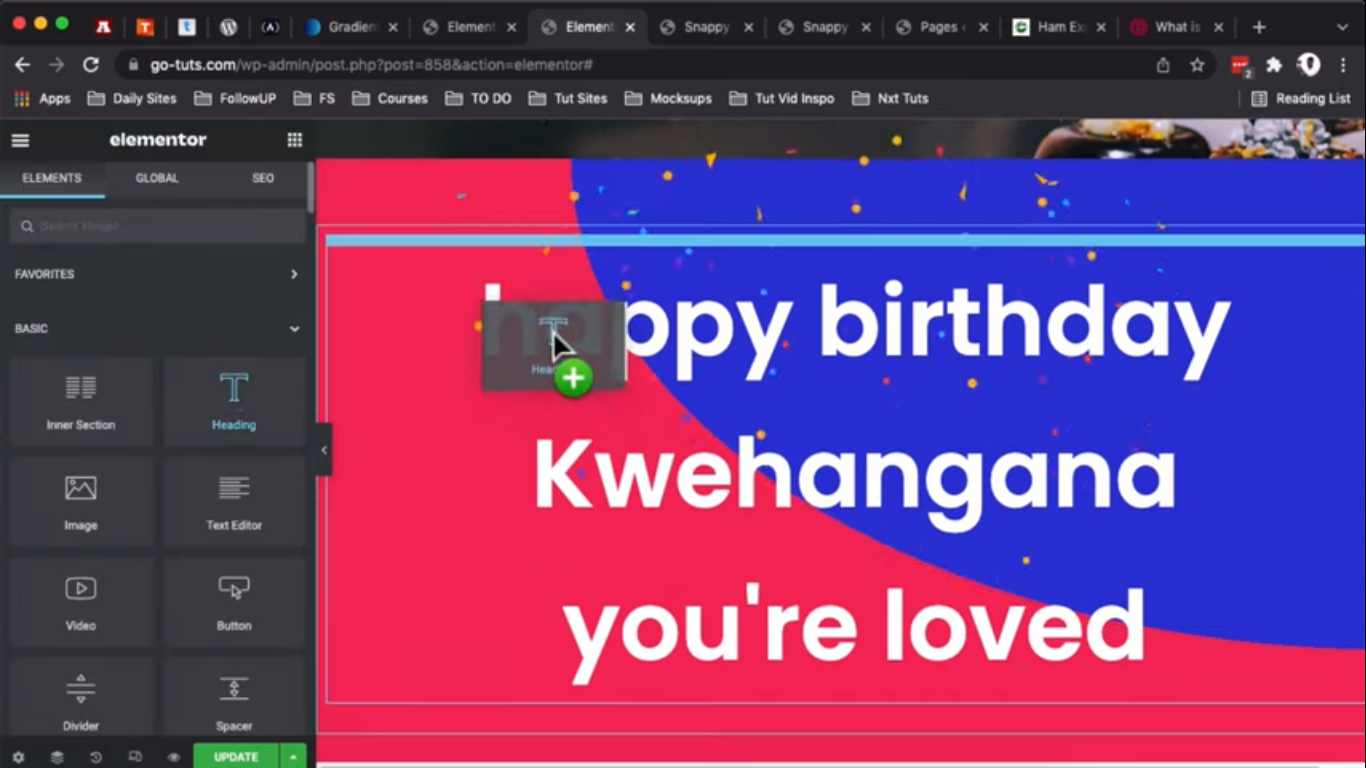The height and width of the screenshot is (768, 1366).
Task: Open the Apps bookmarks shortcut
Action: point(42,98)
